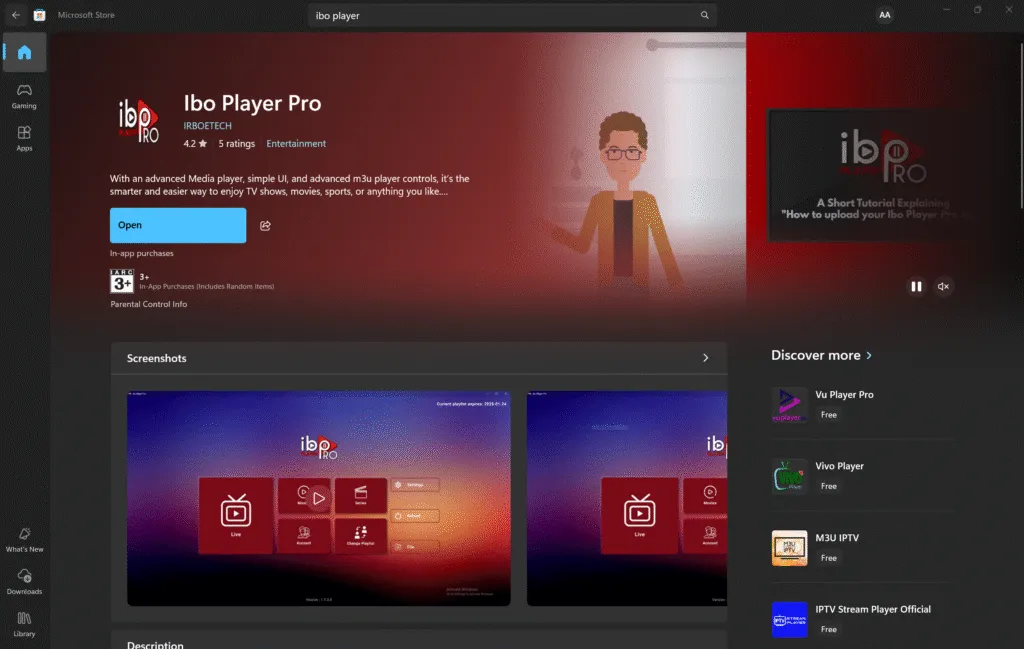This screenshot has height=649, width=1024.
Task: Click the Discover more heading
Action: pyautogui.click(x=815, y=355)
